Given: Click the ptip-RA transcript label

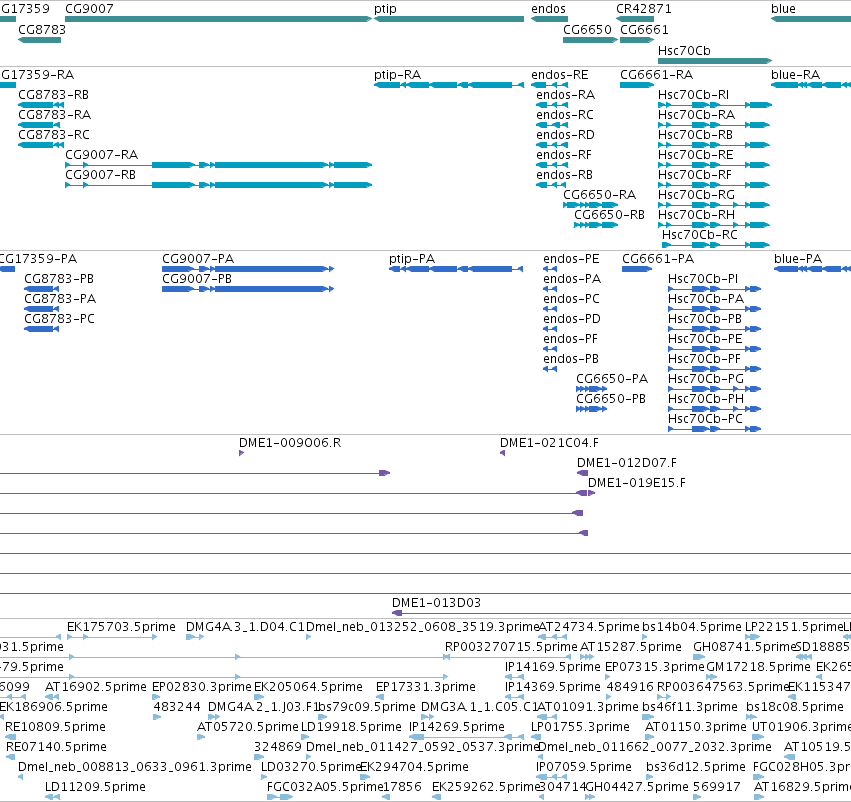Looking at the screenshot, I should coord(397,75).
